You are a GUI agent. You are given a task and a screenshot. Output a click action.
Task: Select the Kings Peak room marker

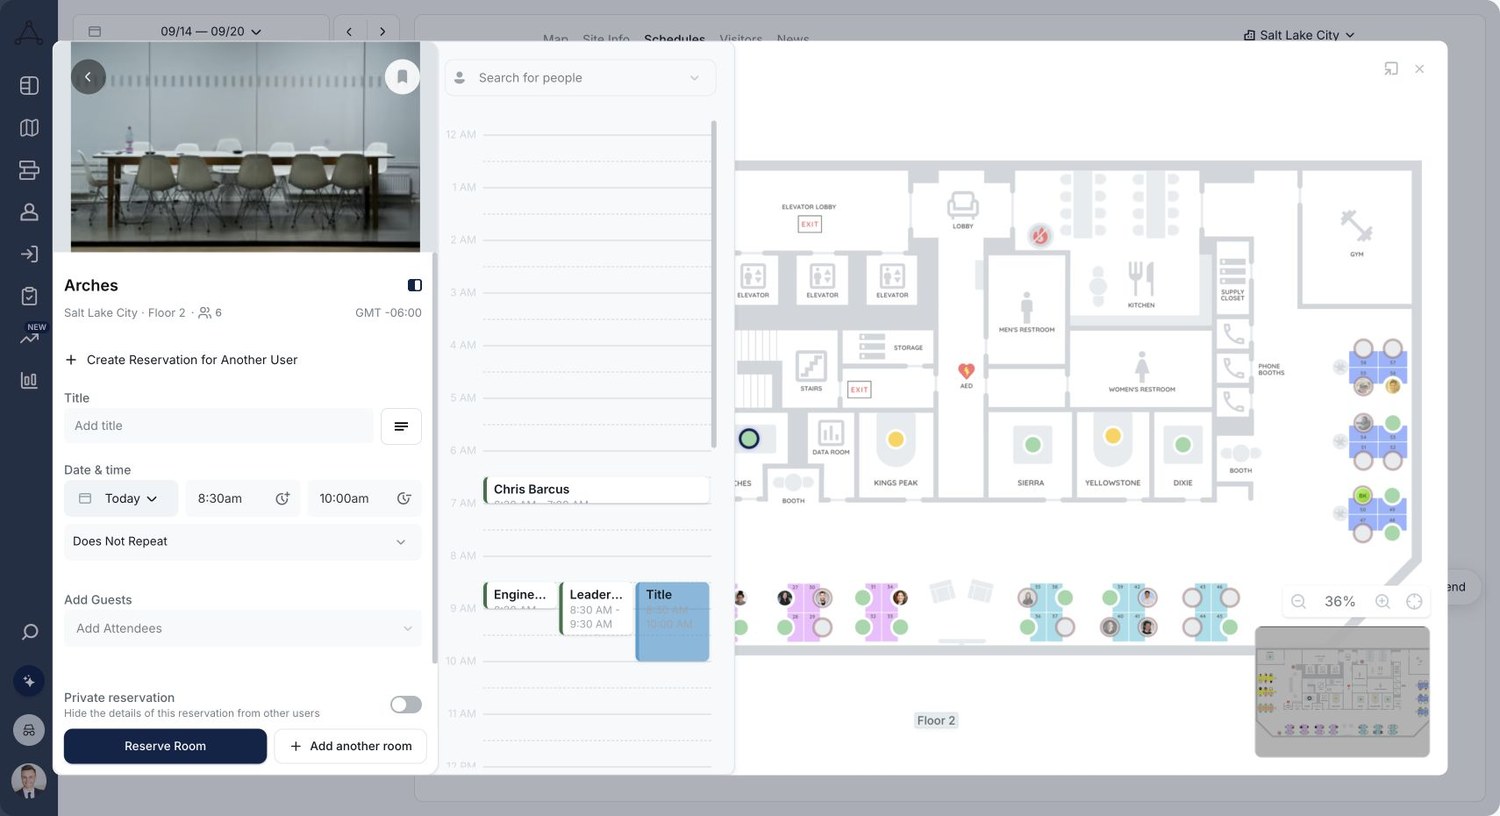[x=896, y=439]
